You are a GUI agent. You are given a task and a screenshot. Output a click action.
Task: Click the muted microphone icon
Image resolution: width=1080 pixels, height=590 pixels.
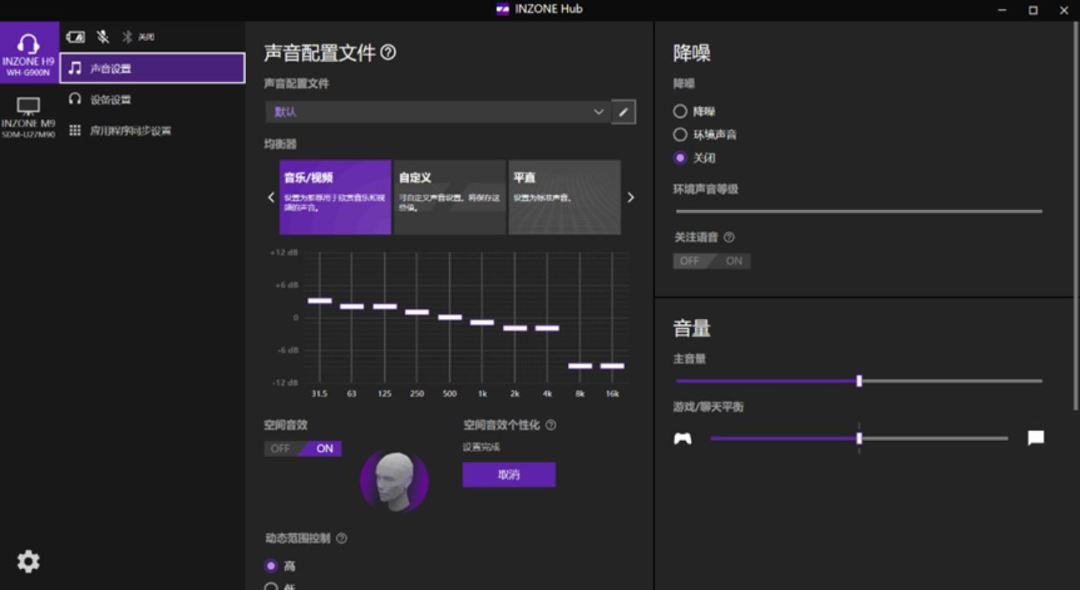pos(103,37)
